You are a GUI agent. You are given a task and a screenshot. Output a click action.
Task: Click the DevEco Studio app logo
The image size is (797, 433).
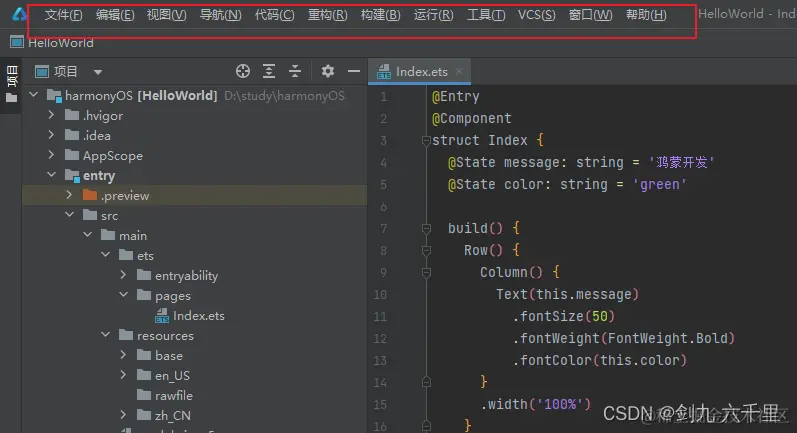pos(19,14)
